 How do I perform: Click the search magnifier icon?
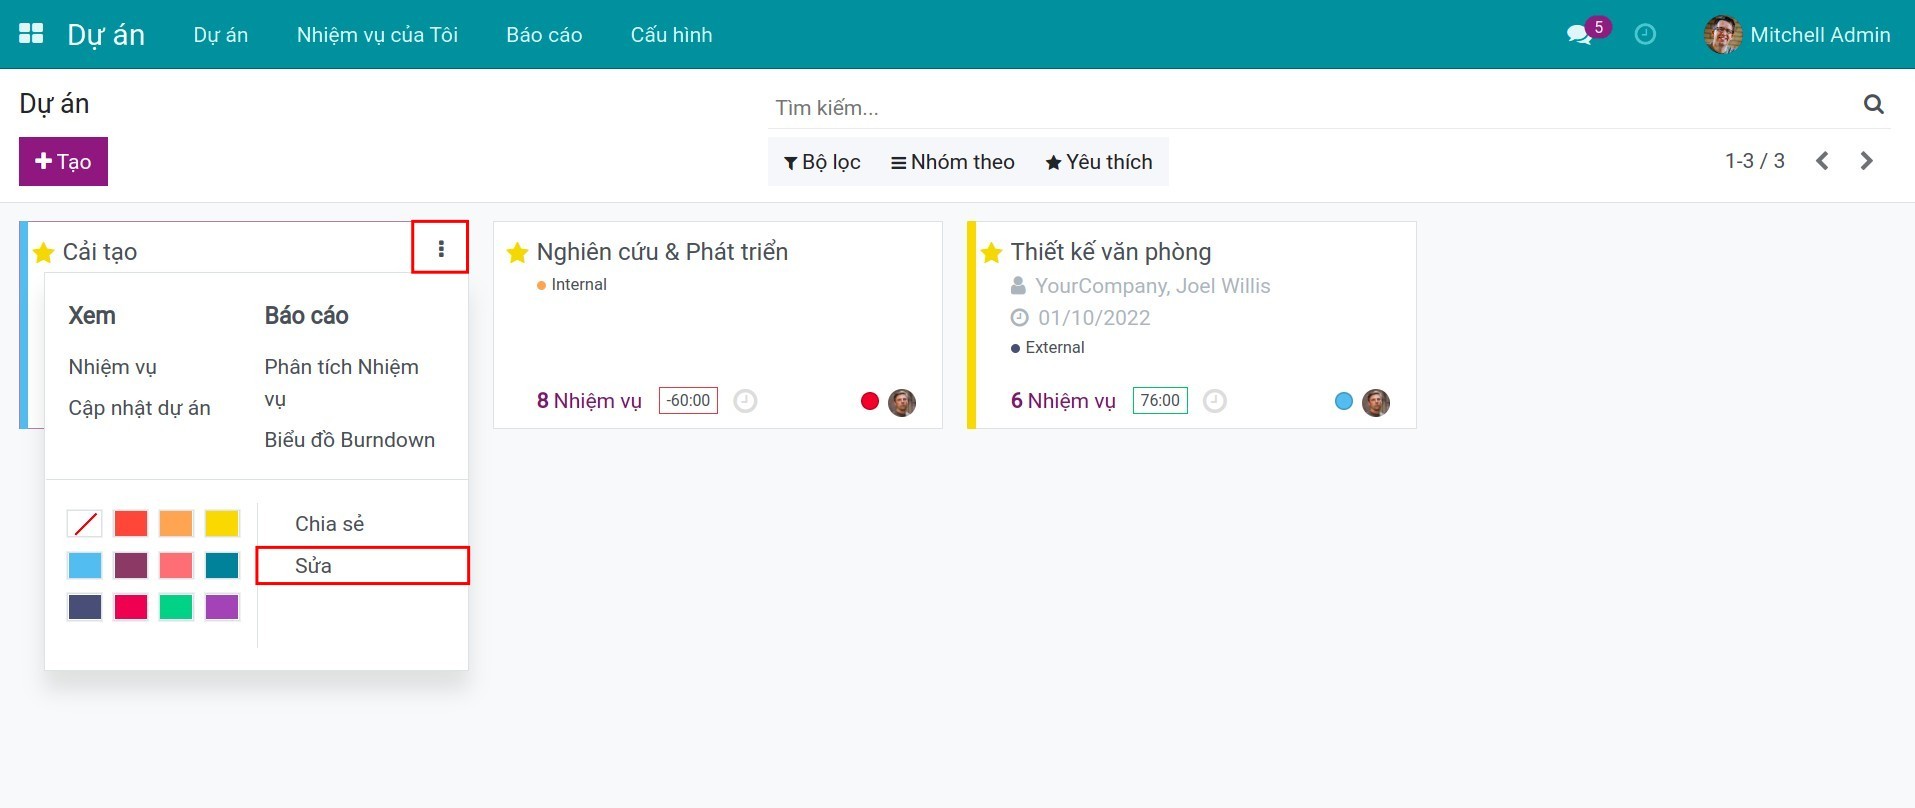point(1873,104)
